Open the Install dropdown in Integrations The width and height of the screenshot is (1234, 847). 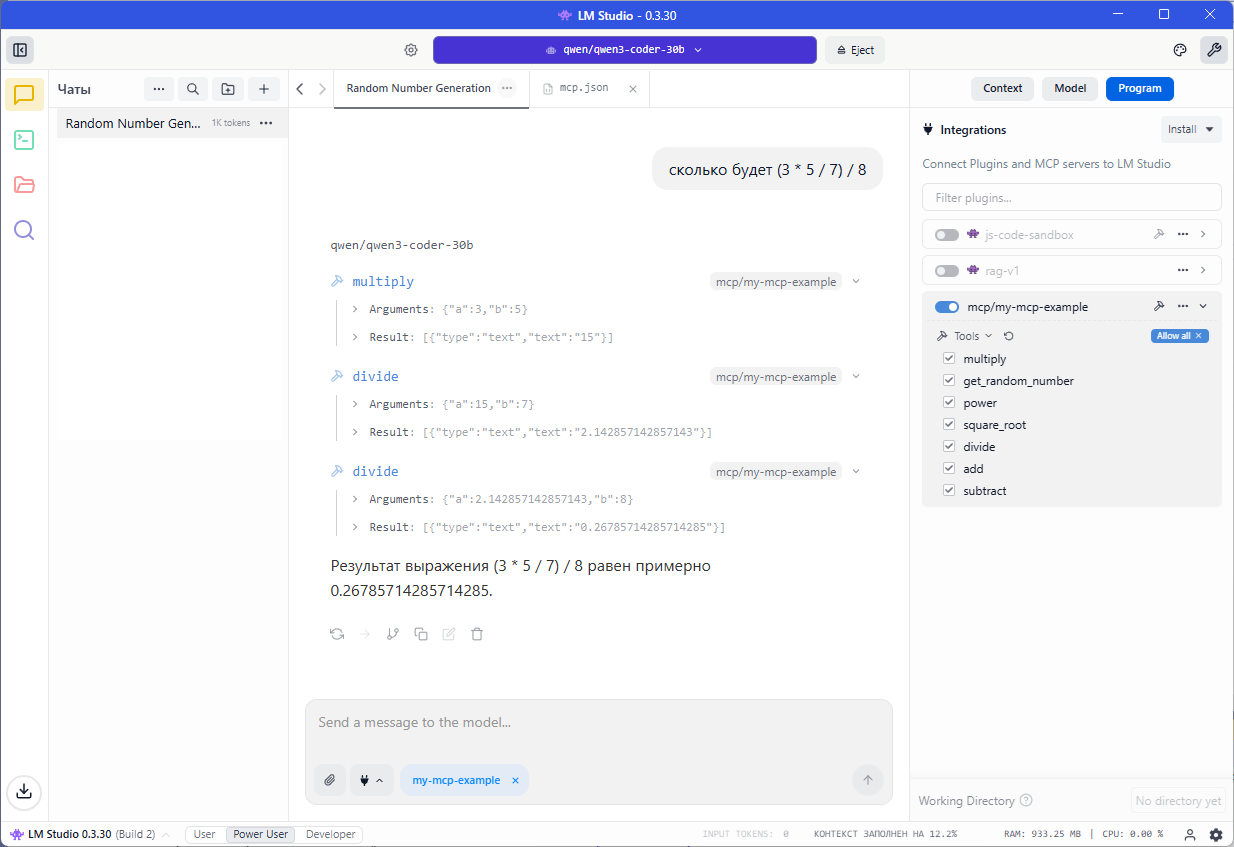point(1191,128)
